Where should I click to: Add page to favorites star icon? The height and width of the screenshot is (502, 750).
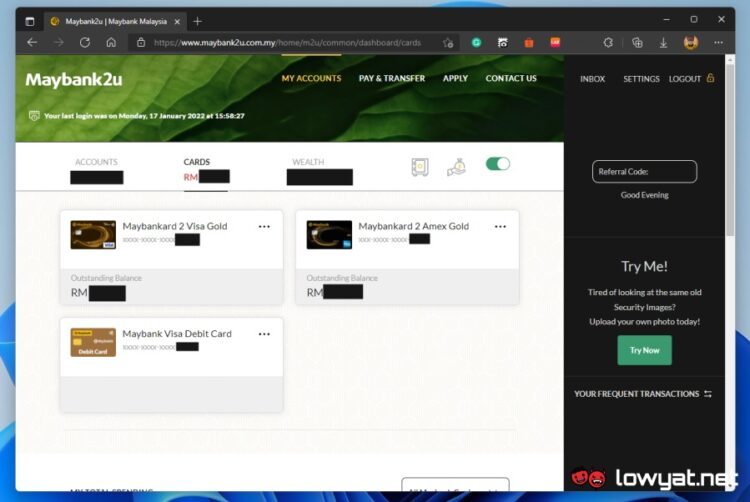(x=448, y=43)
